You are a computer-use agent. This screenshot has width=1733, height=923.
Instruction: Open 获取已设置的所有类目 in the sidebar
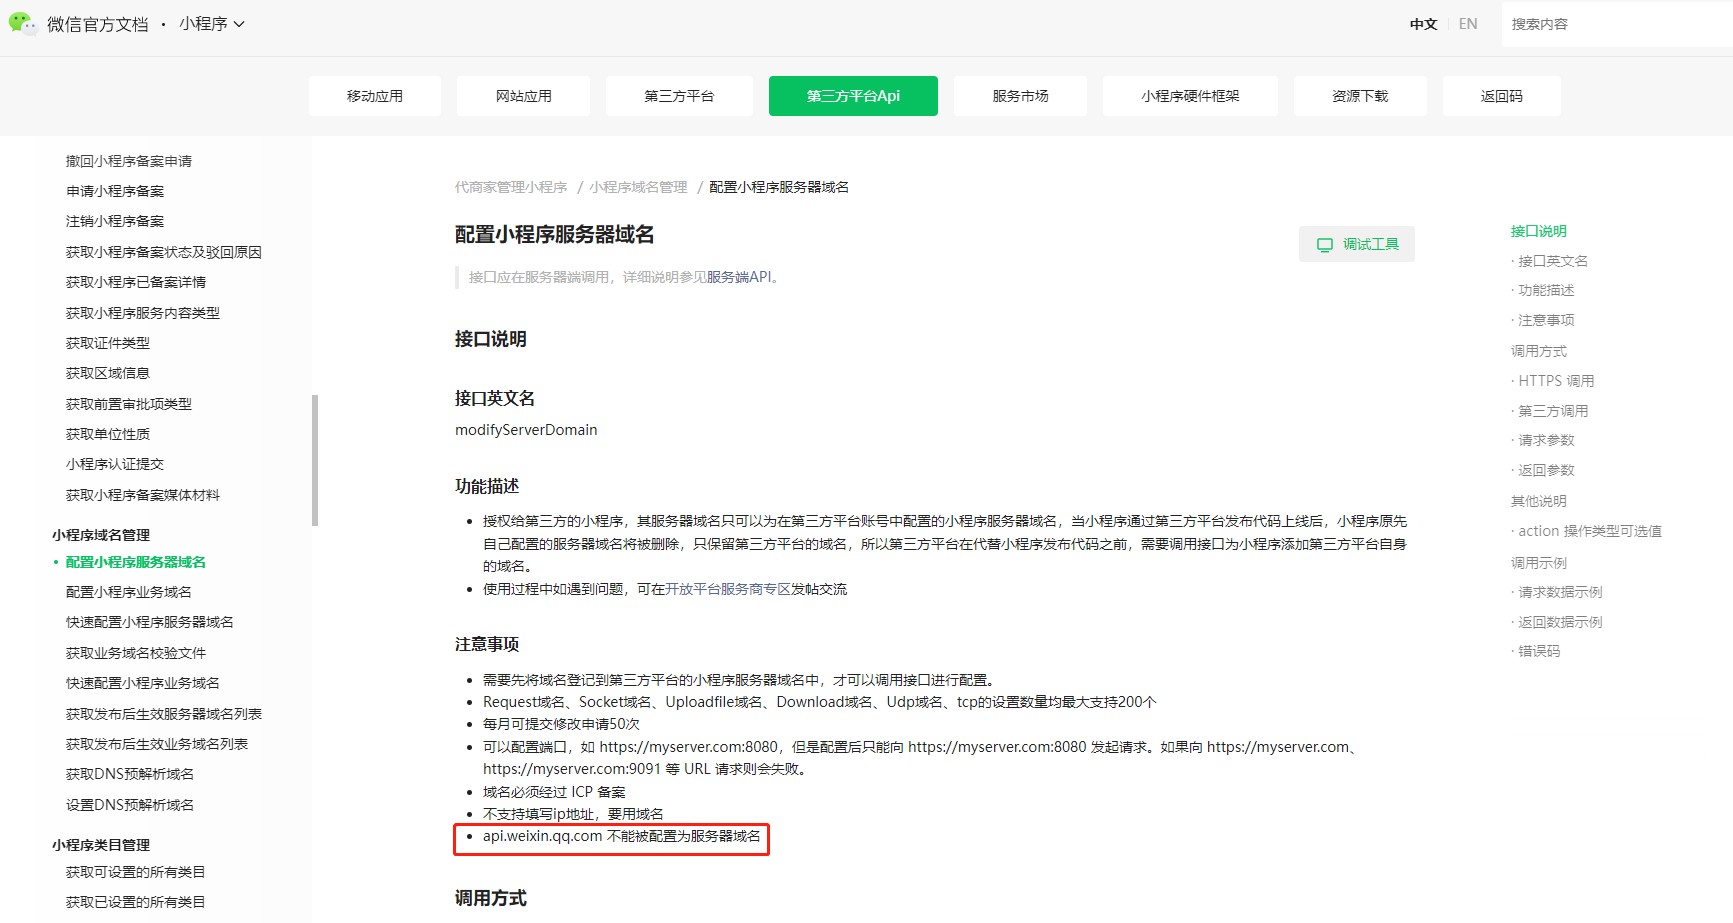[x=136, y=902]
